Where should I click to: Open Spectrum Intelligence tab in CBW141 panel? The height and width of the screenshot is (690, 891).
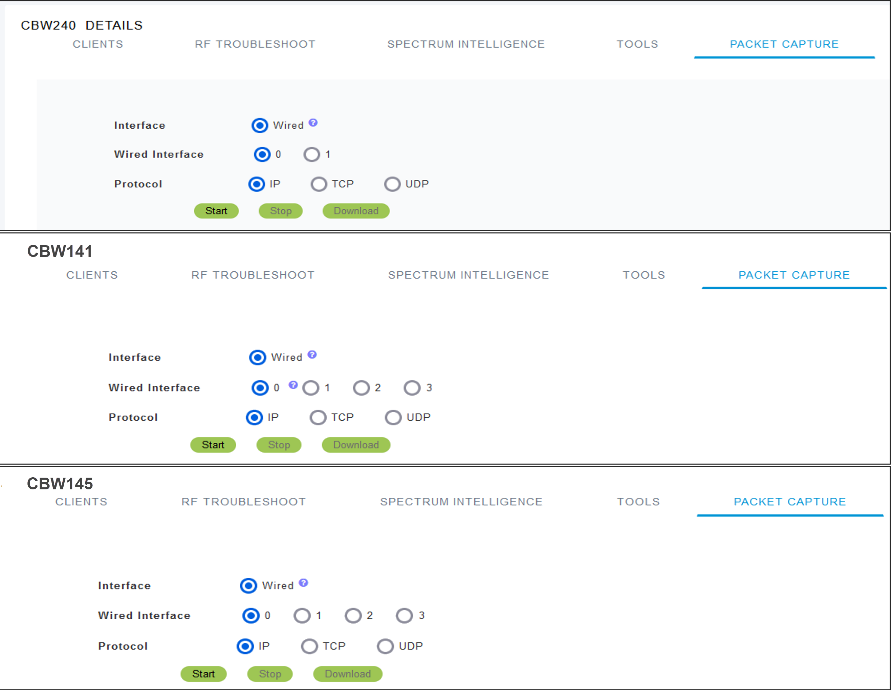coord(469,275)
